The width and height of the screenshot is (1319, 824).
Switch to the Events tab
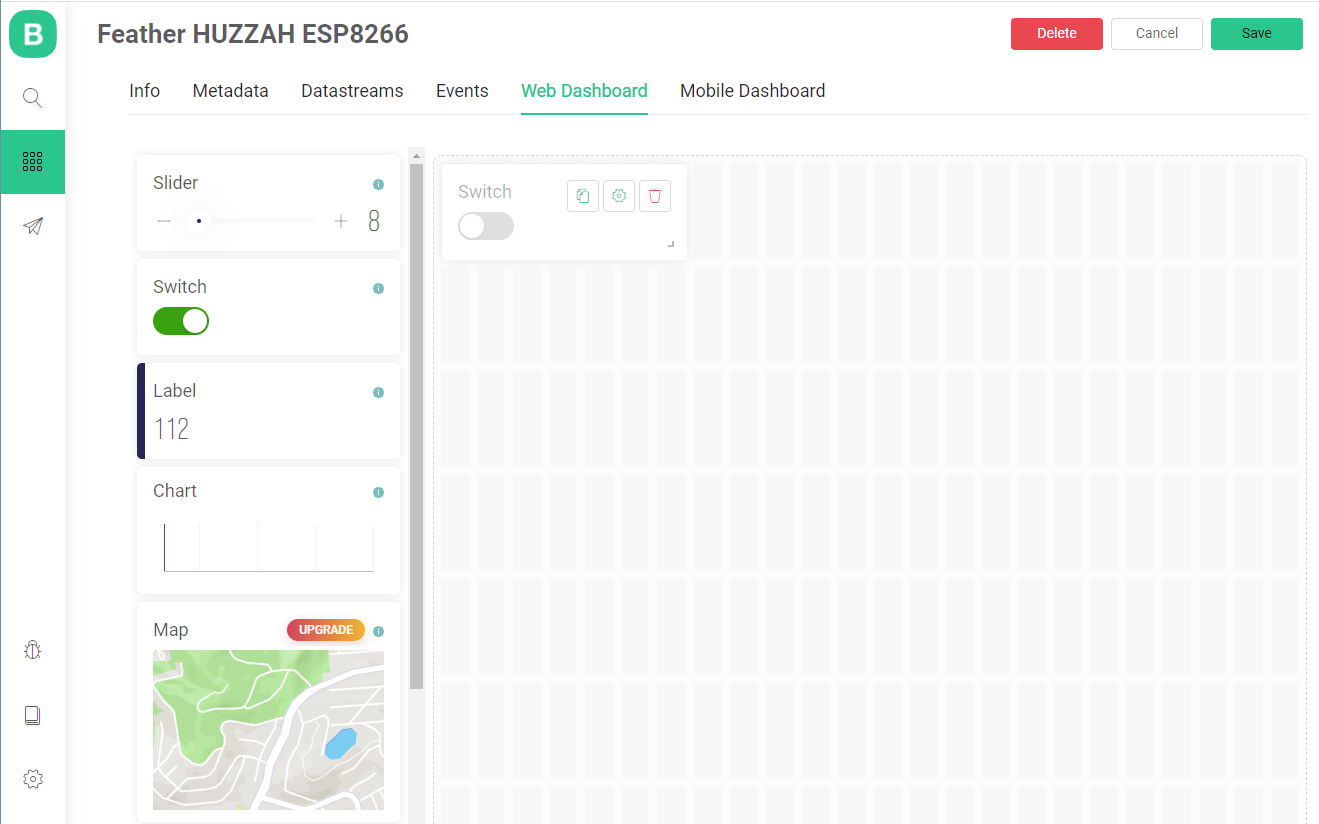462,91
